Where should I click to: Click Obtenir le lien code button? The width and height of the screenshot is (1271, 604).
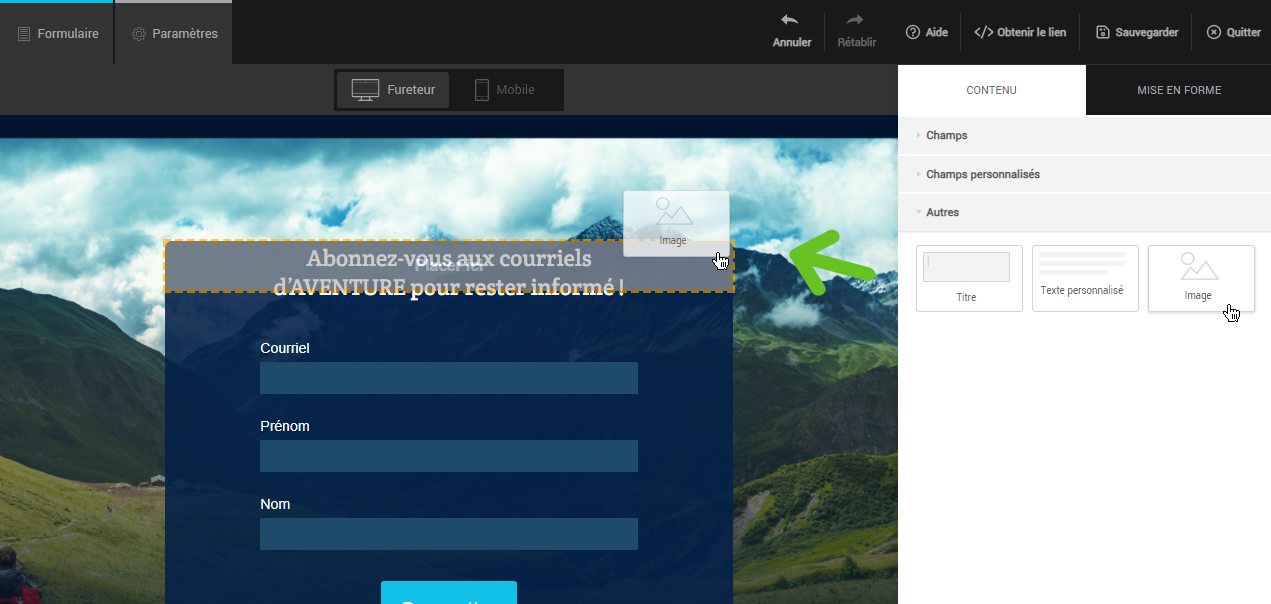pos(1020,32)
